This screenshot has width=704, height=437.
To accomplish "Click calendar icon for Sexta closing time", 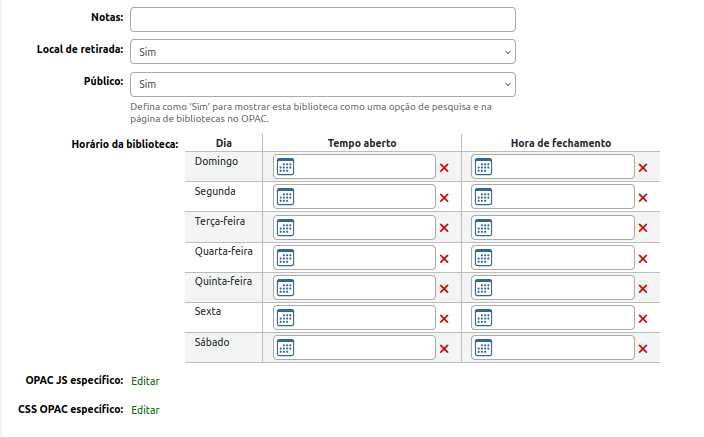I will [484, 318].
